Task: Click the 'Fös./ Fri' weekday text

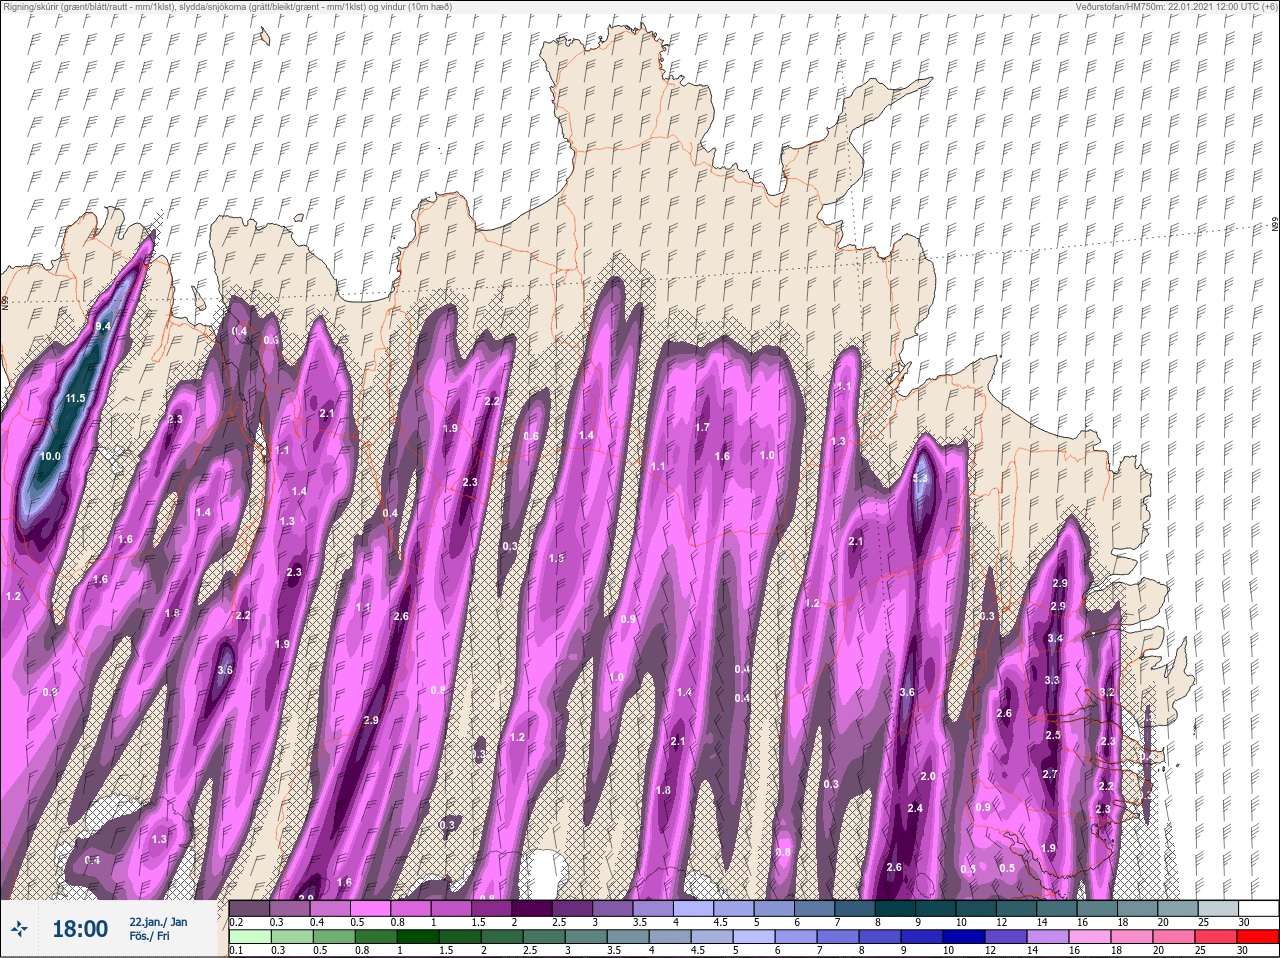Action: coord(149,937)
